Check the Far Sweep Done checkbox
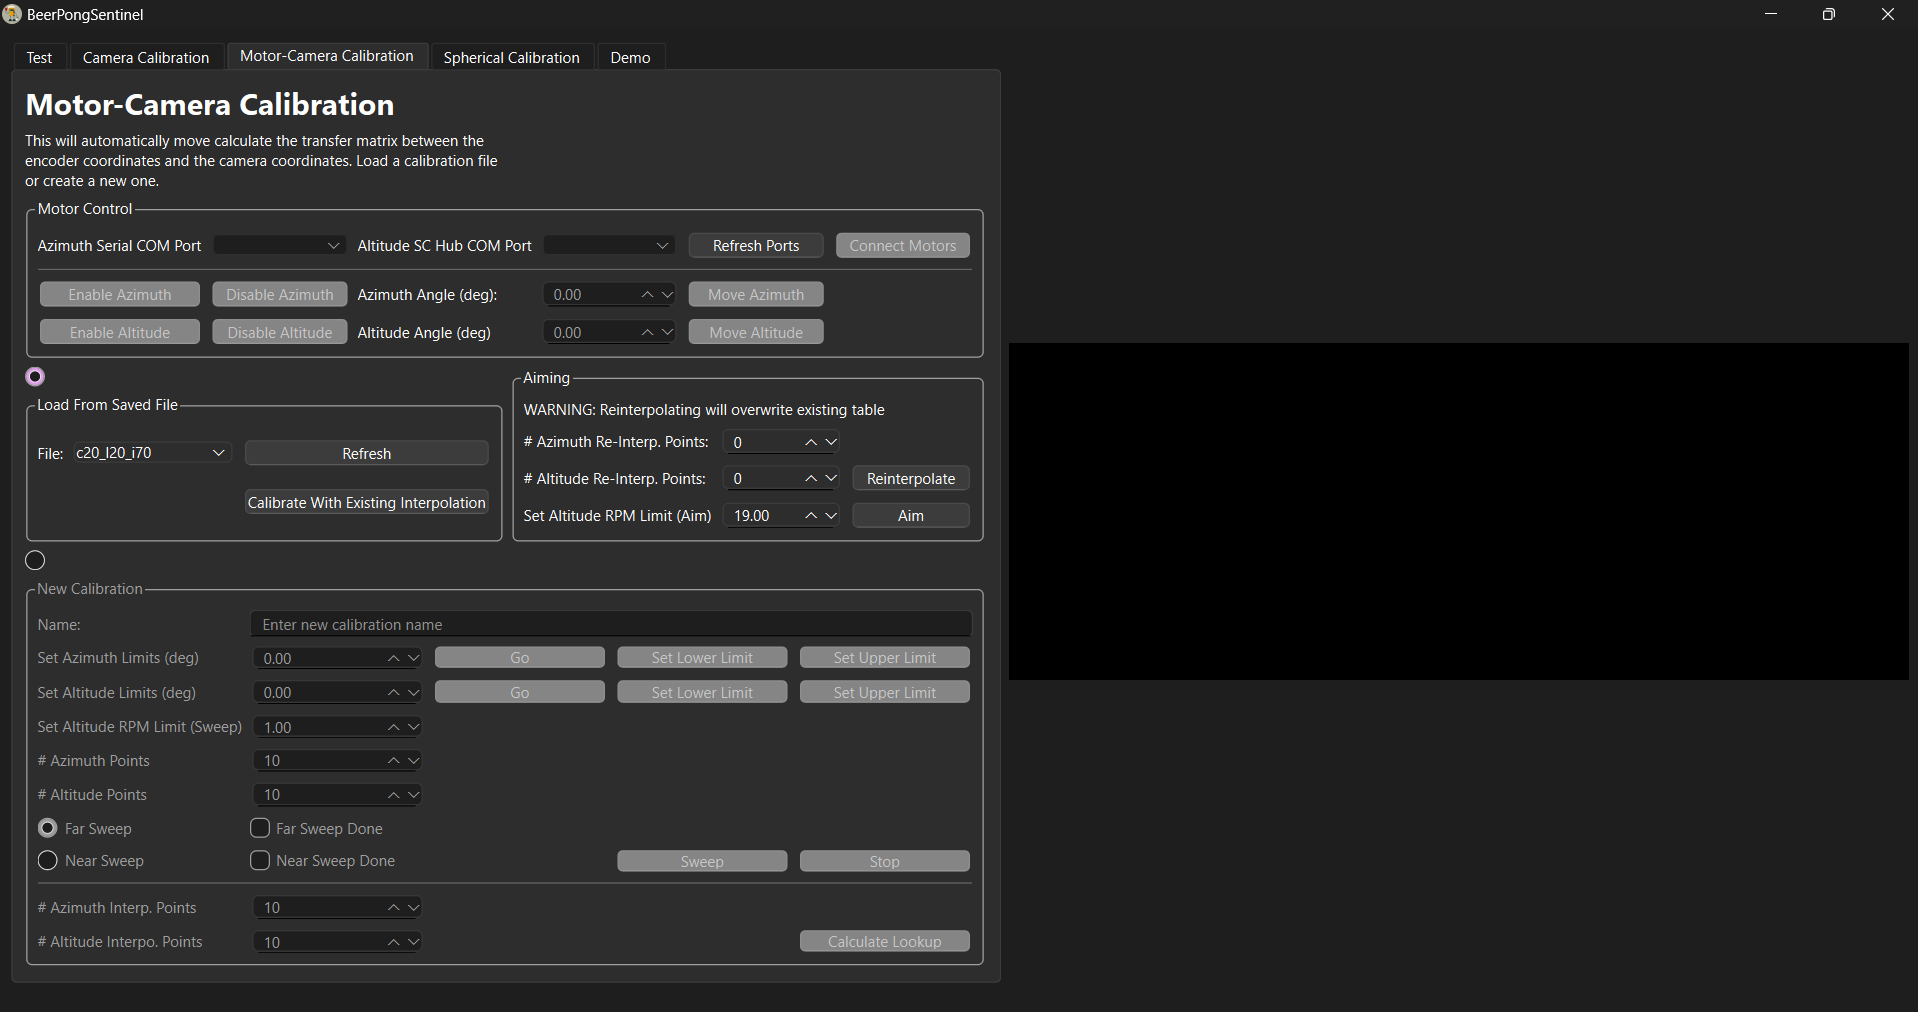Screen dimensions: 1918x1012 [260, 828]
